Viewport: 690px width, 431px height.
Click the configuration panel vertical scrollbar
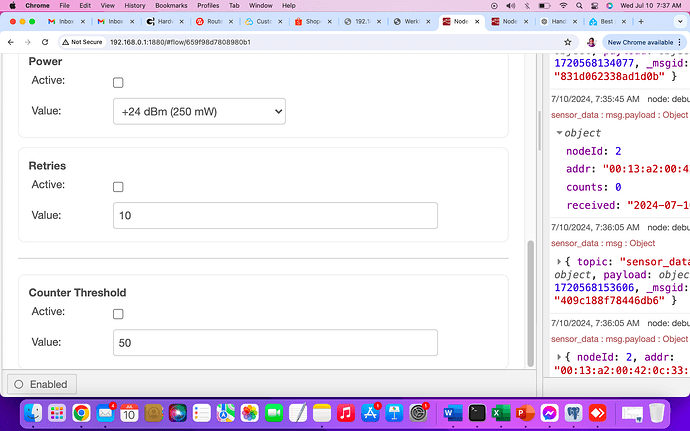tap(530, 300)
